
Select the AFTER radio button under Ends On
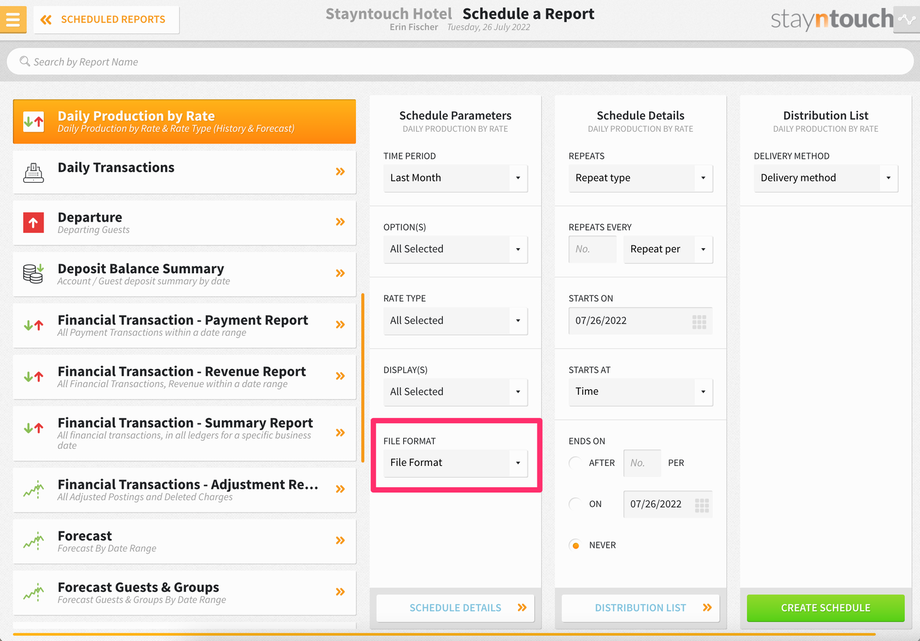pyautogui.click(x=575, y=463)
